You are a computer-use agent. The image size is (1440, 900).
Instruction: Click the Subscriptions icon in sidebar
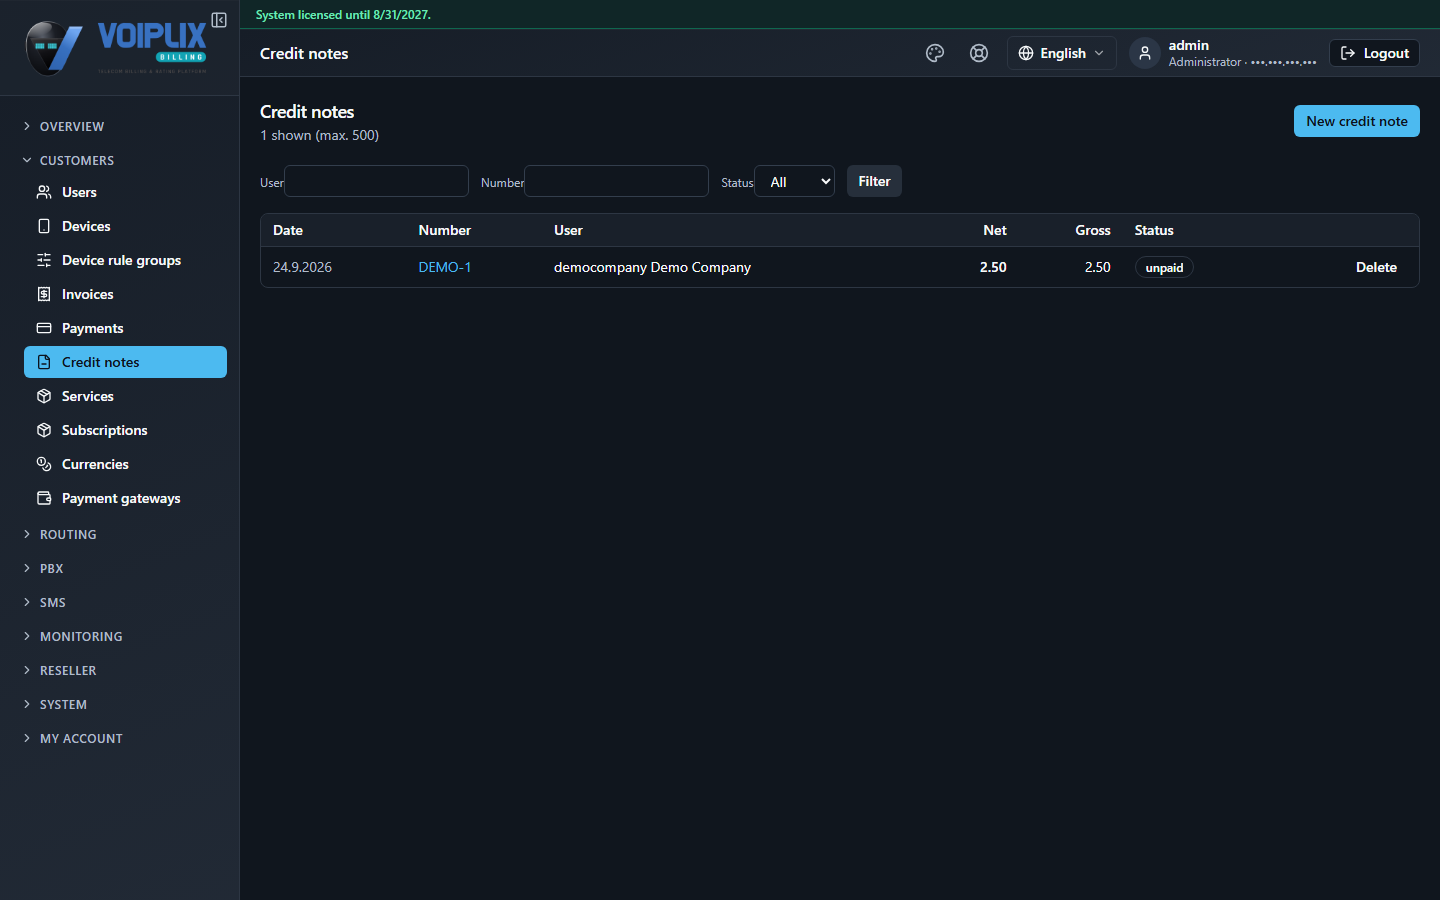point(44,430)
